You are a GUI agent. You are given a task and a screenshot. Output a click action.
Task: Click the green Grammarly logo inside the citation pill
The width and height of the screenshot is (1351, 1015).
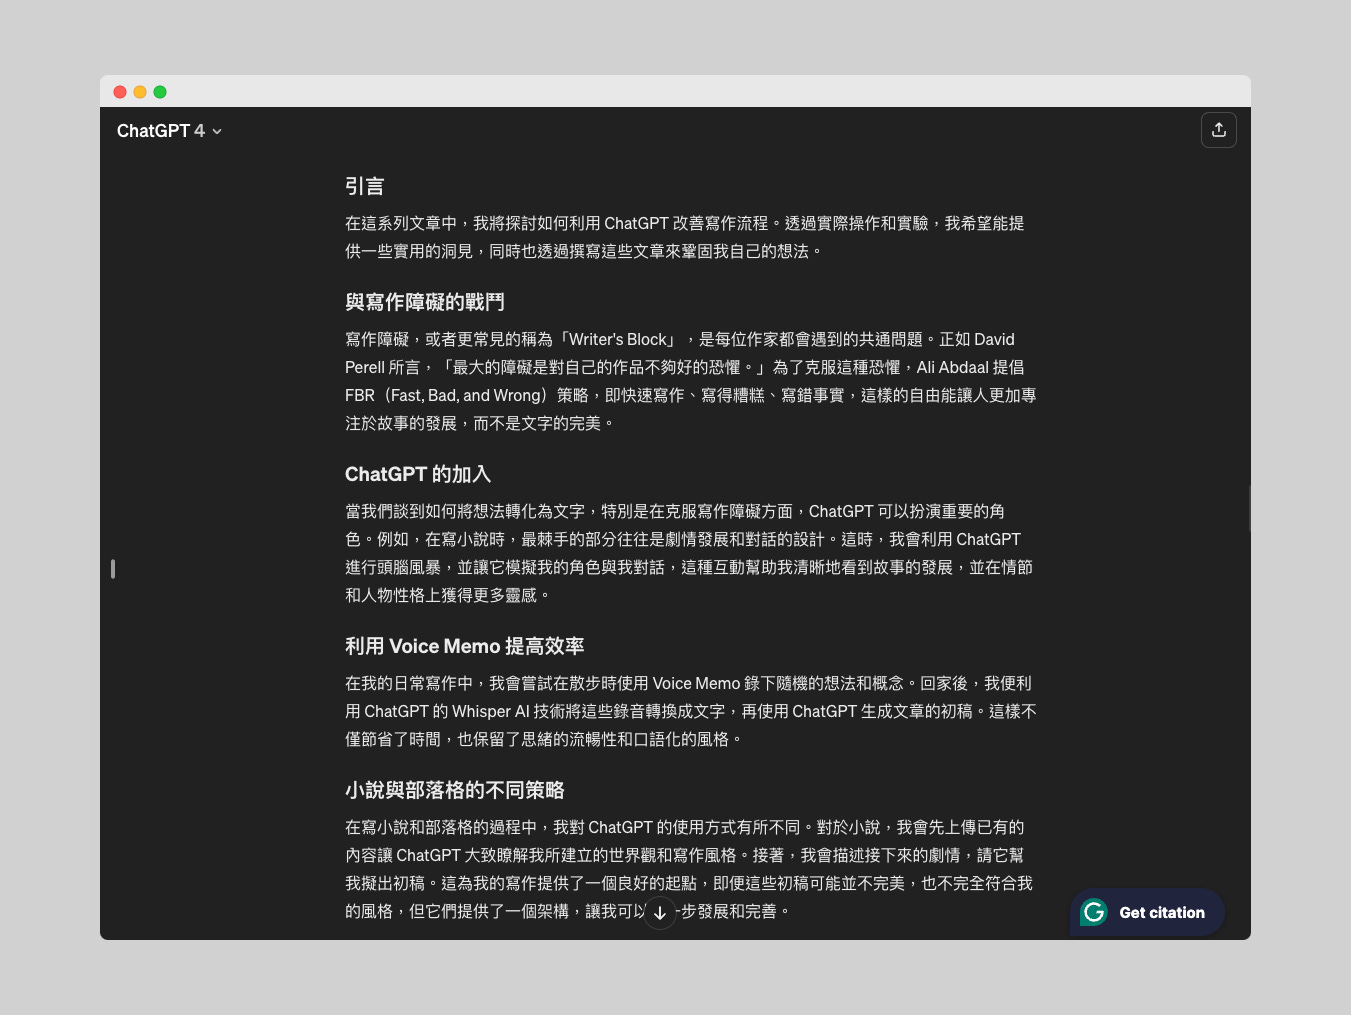pyautogui.click(x=1094, y=912)
